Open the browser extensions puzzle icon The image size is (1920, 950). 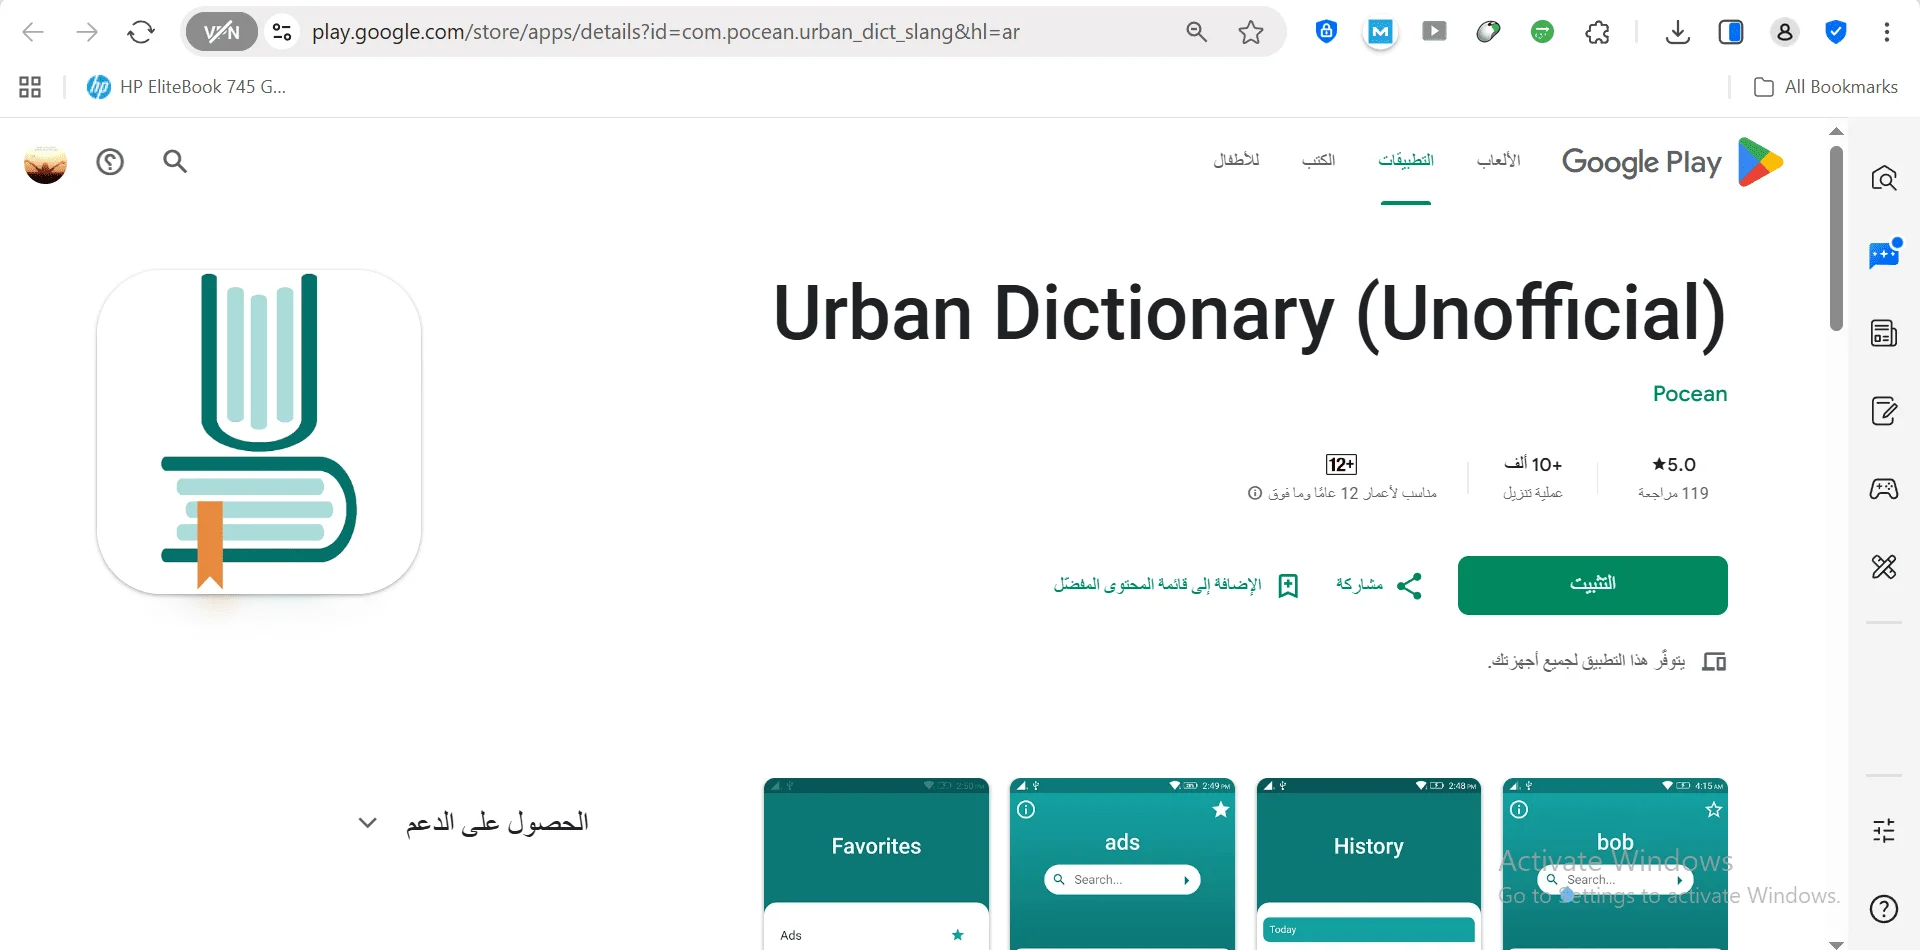point(1596,31)
